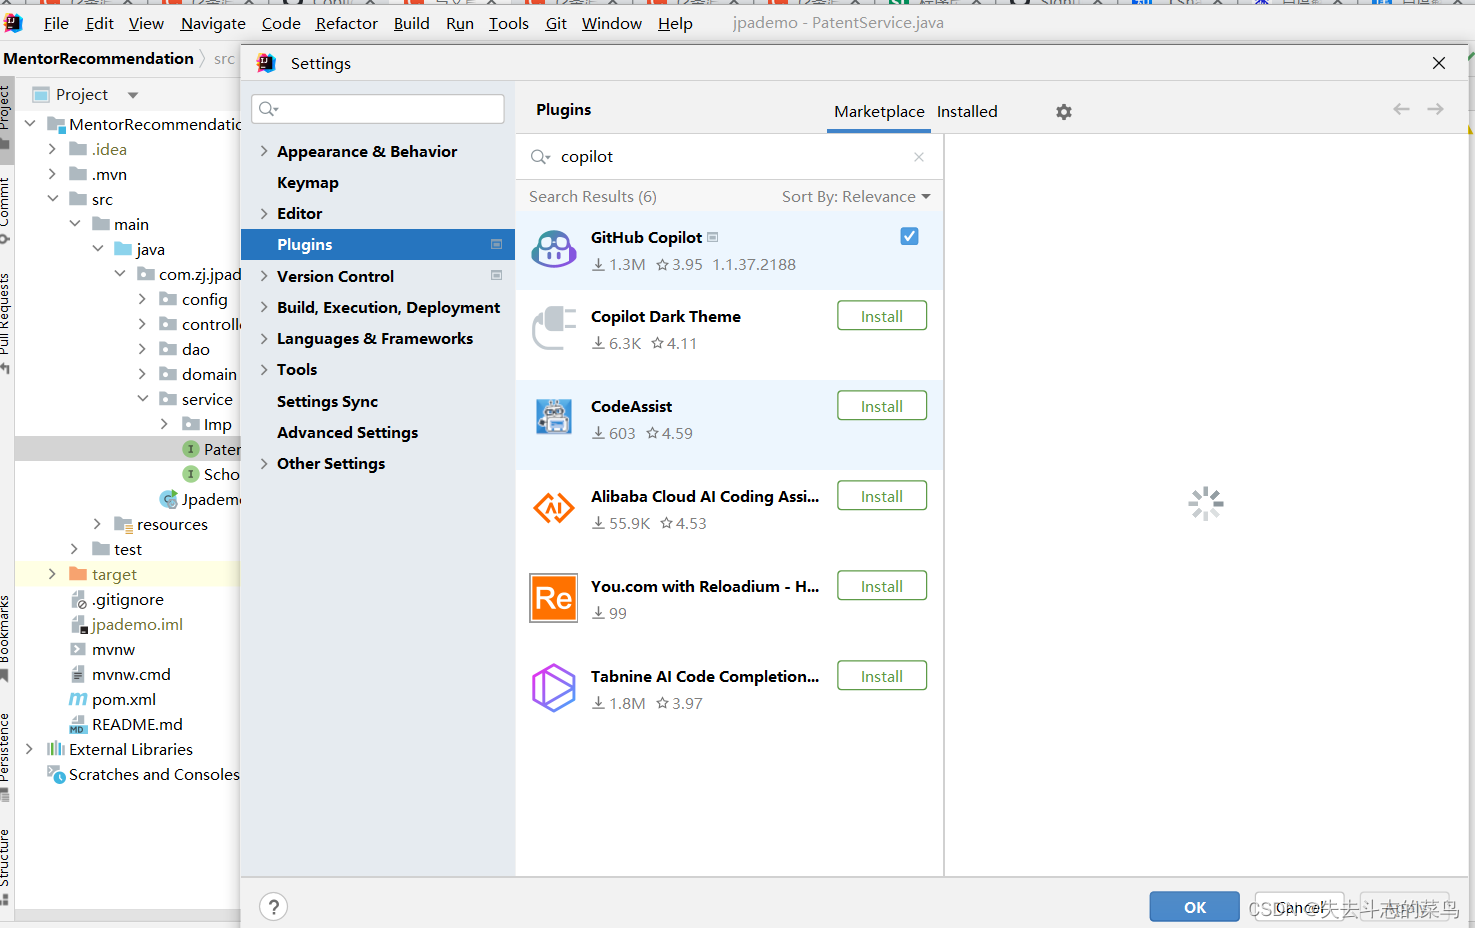Open the Navigate menu
This screenshot has width=1475, height=928.
213,23
